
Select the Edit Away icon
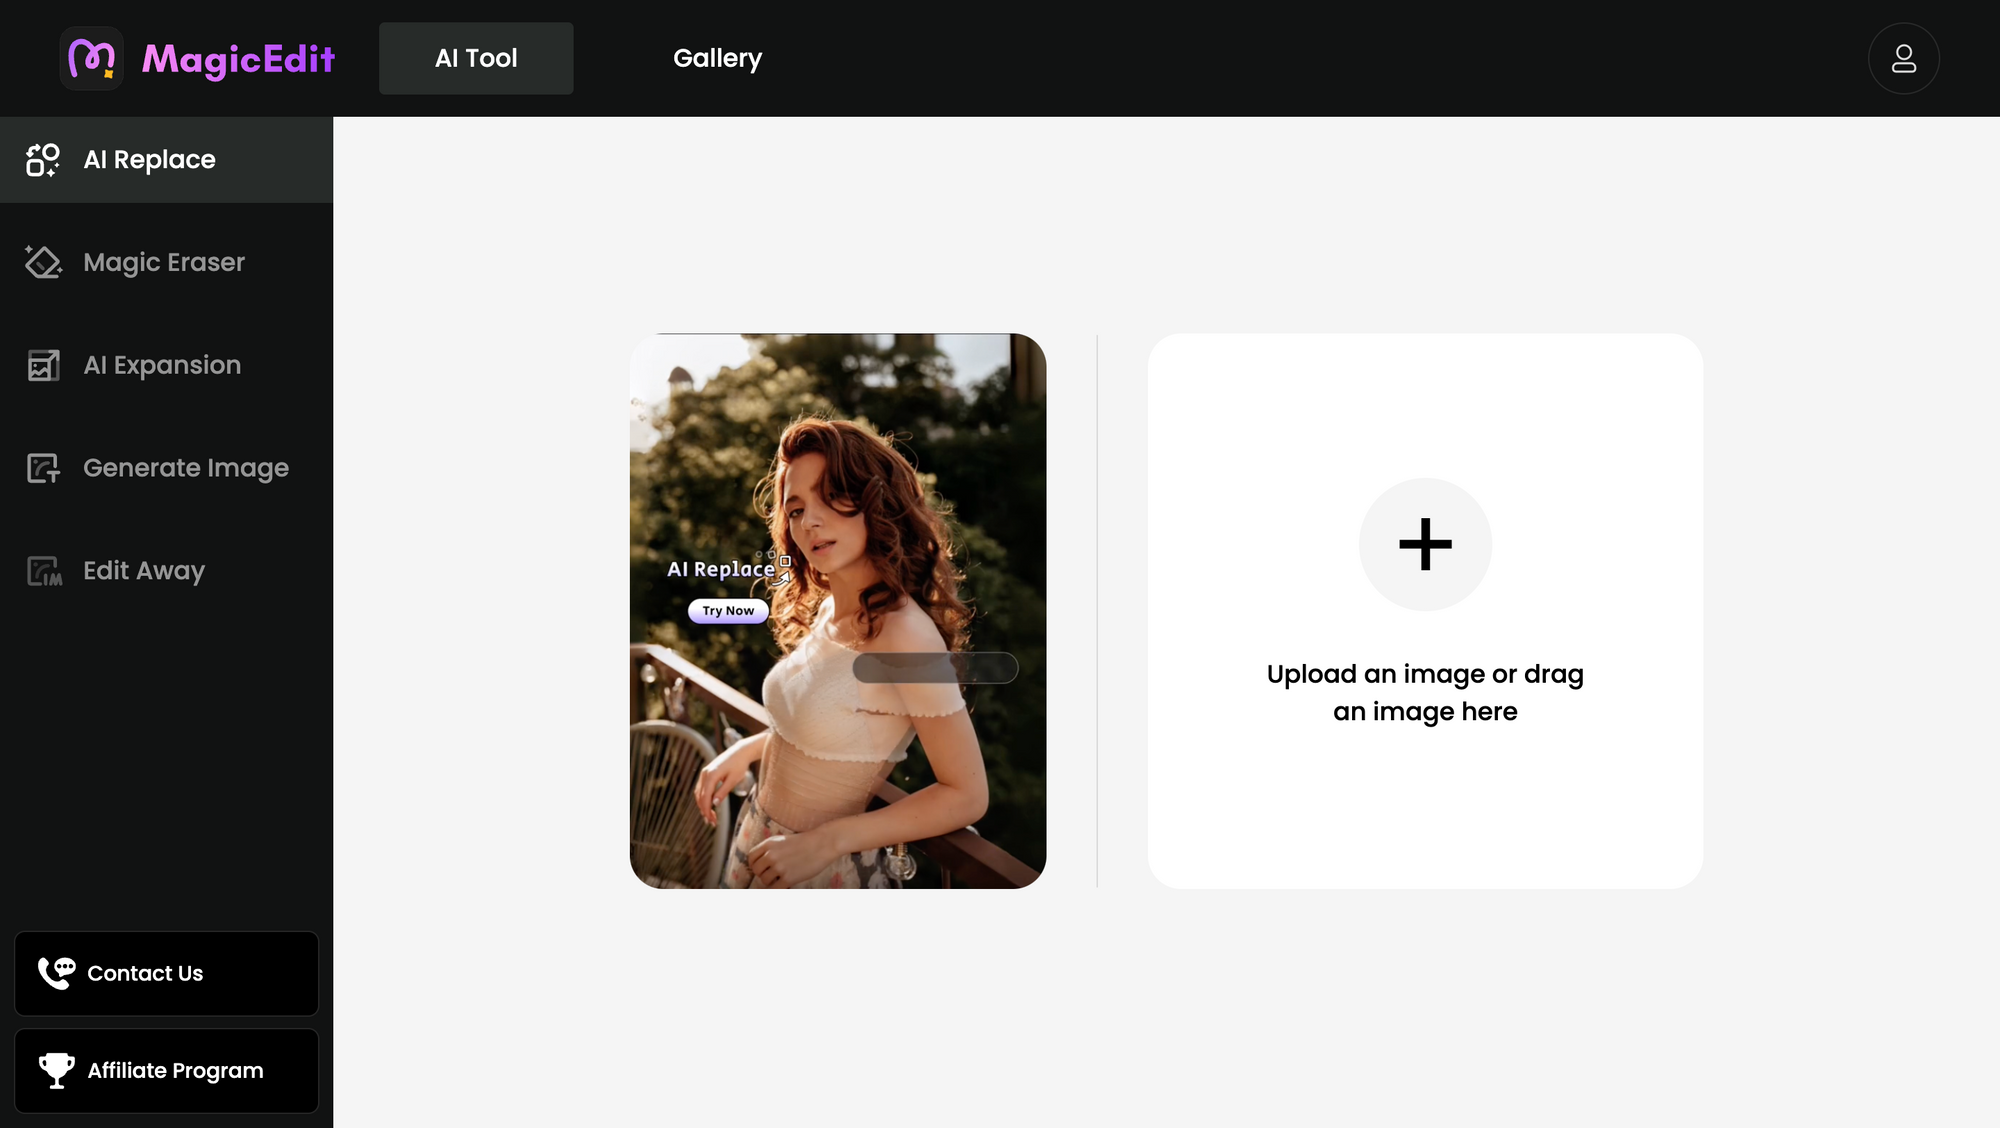pyautogui.click(x=43, y=571)
